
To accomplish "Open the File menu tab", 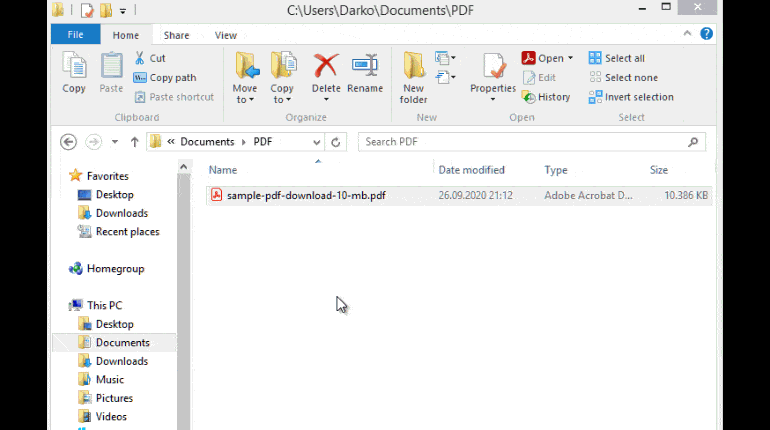I will click(x=75, y=35).
